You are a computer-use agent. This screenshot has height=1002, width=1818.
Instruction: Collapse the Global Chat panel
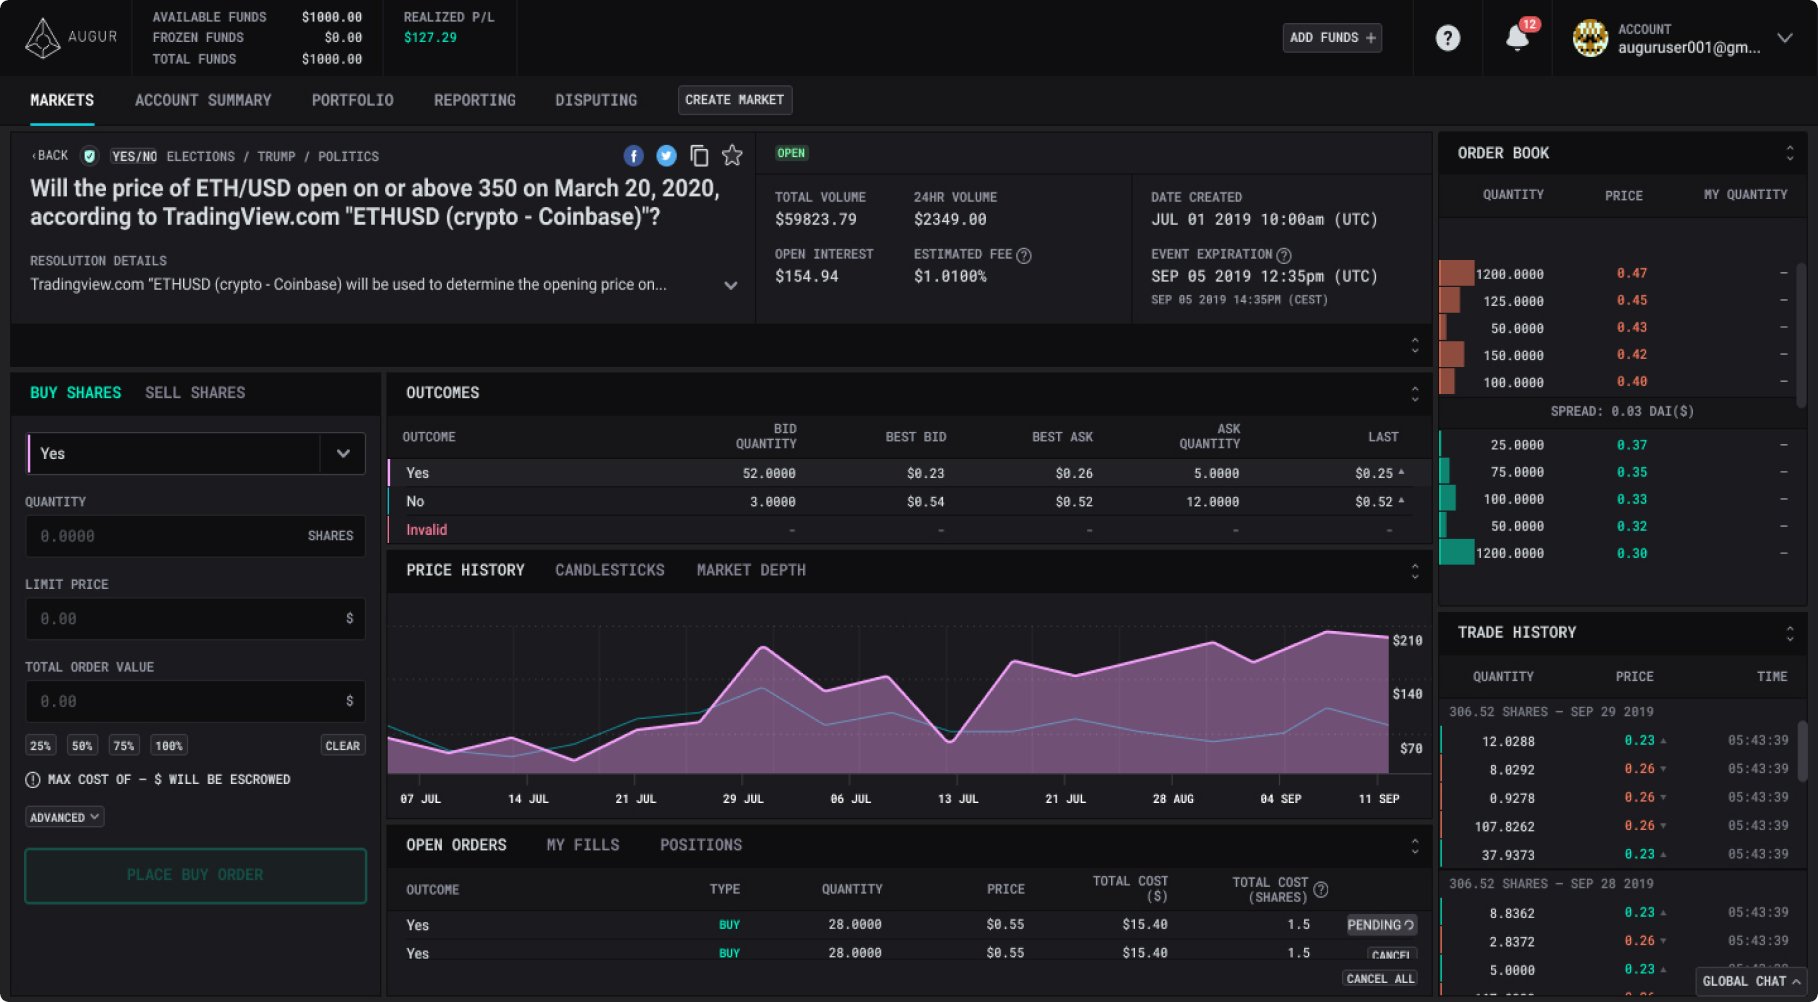click(1749, 981)
